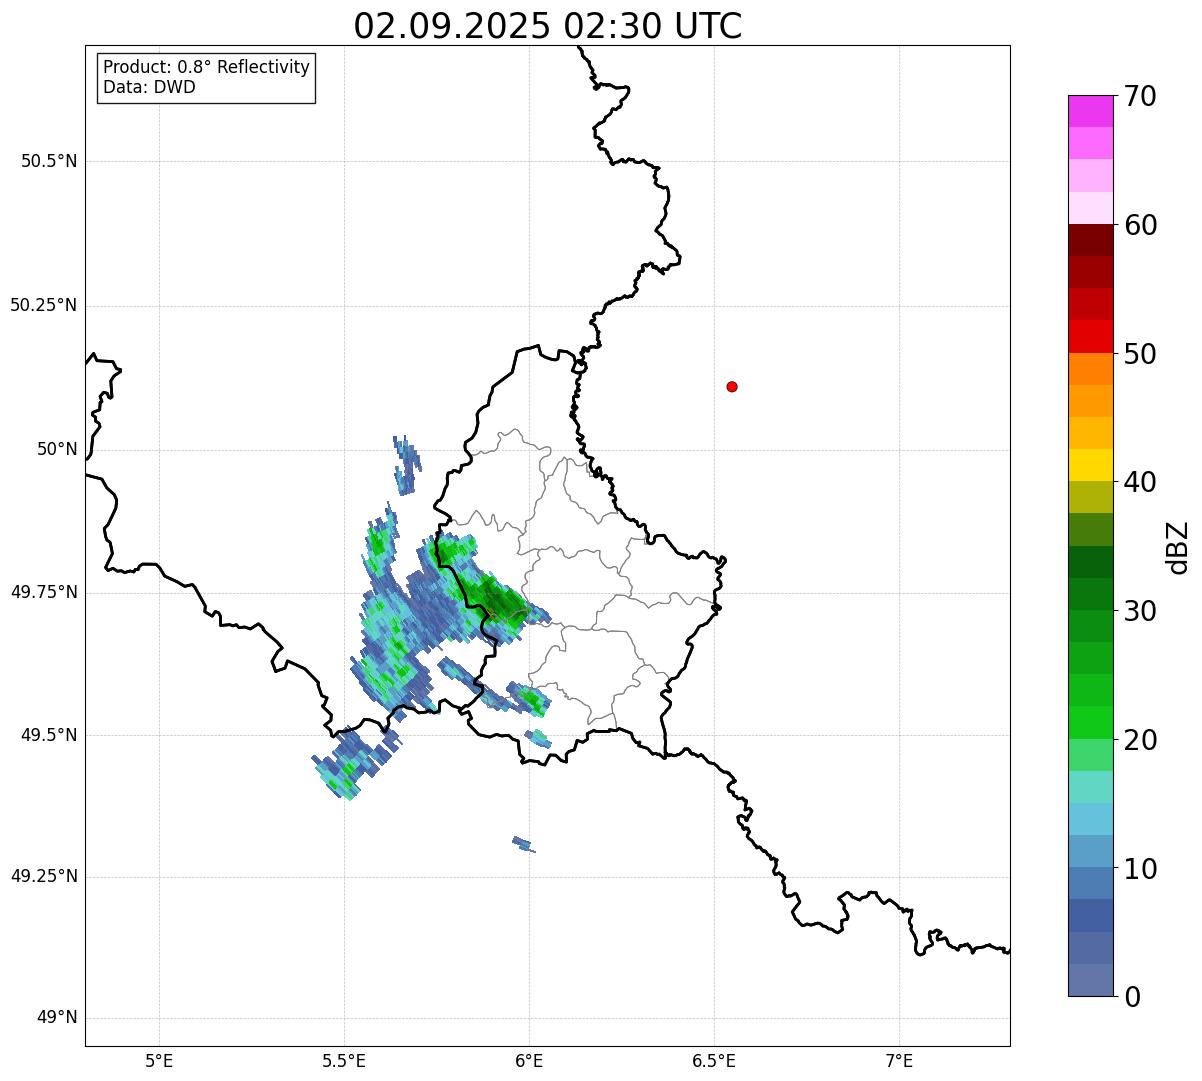
Task: Click the title text 02.09.2025 02:30 UTC
Action: [548, 26]
